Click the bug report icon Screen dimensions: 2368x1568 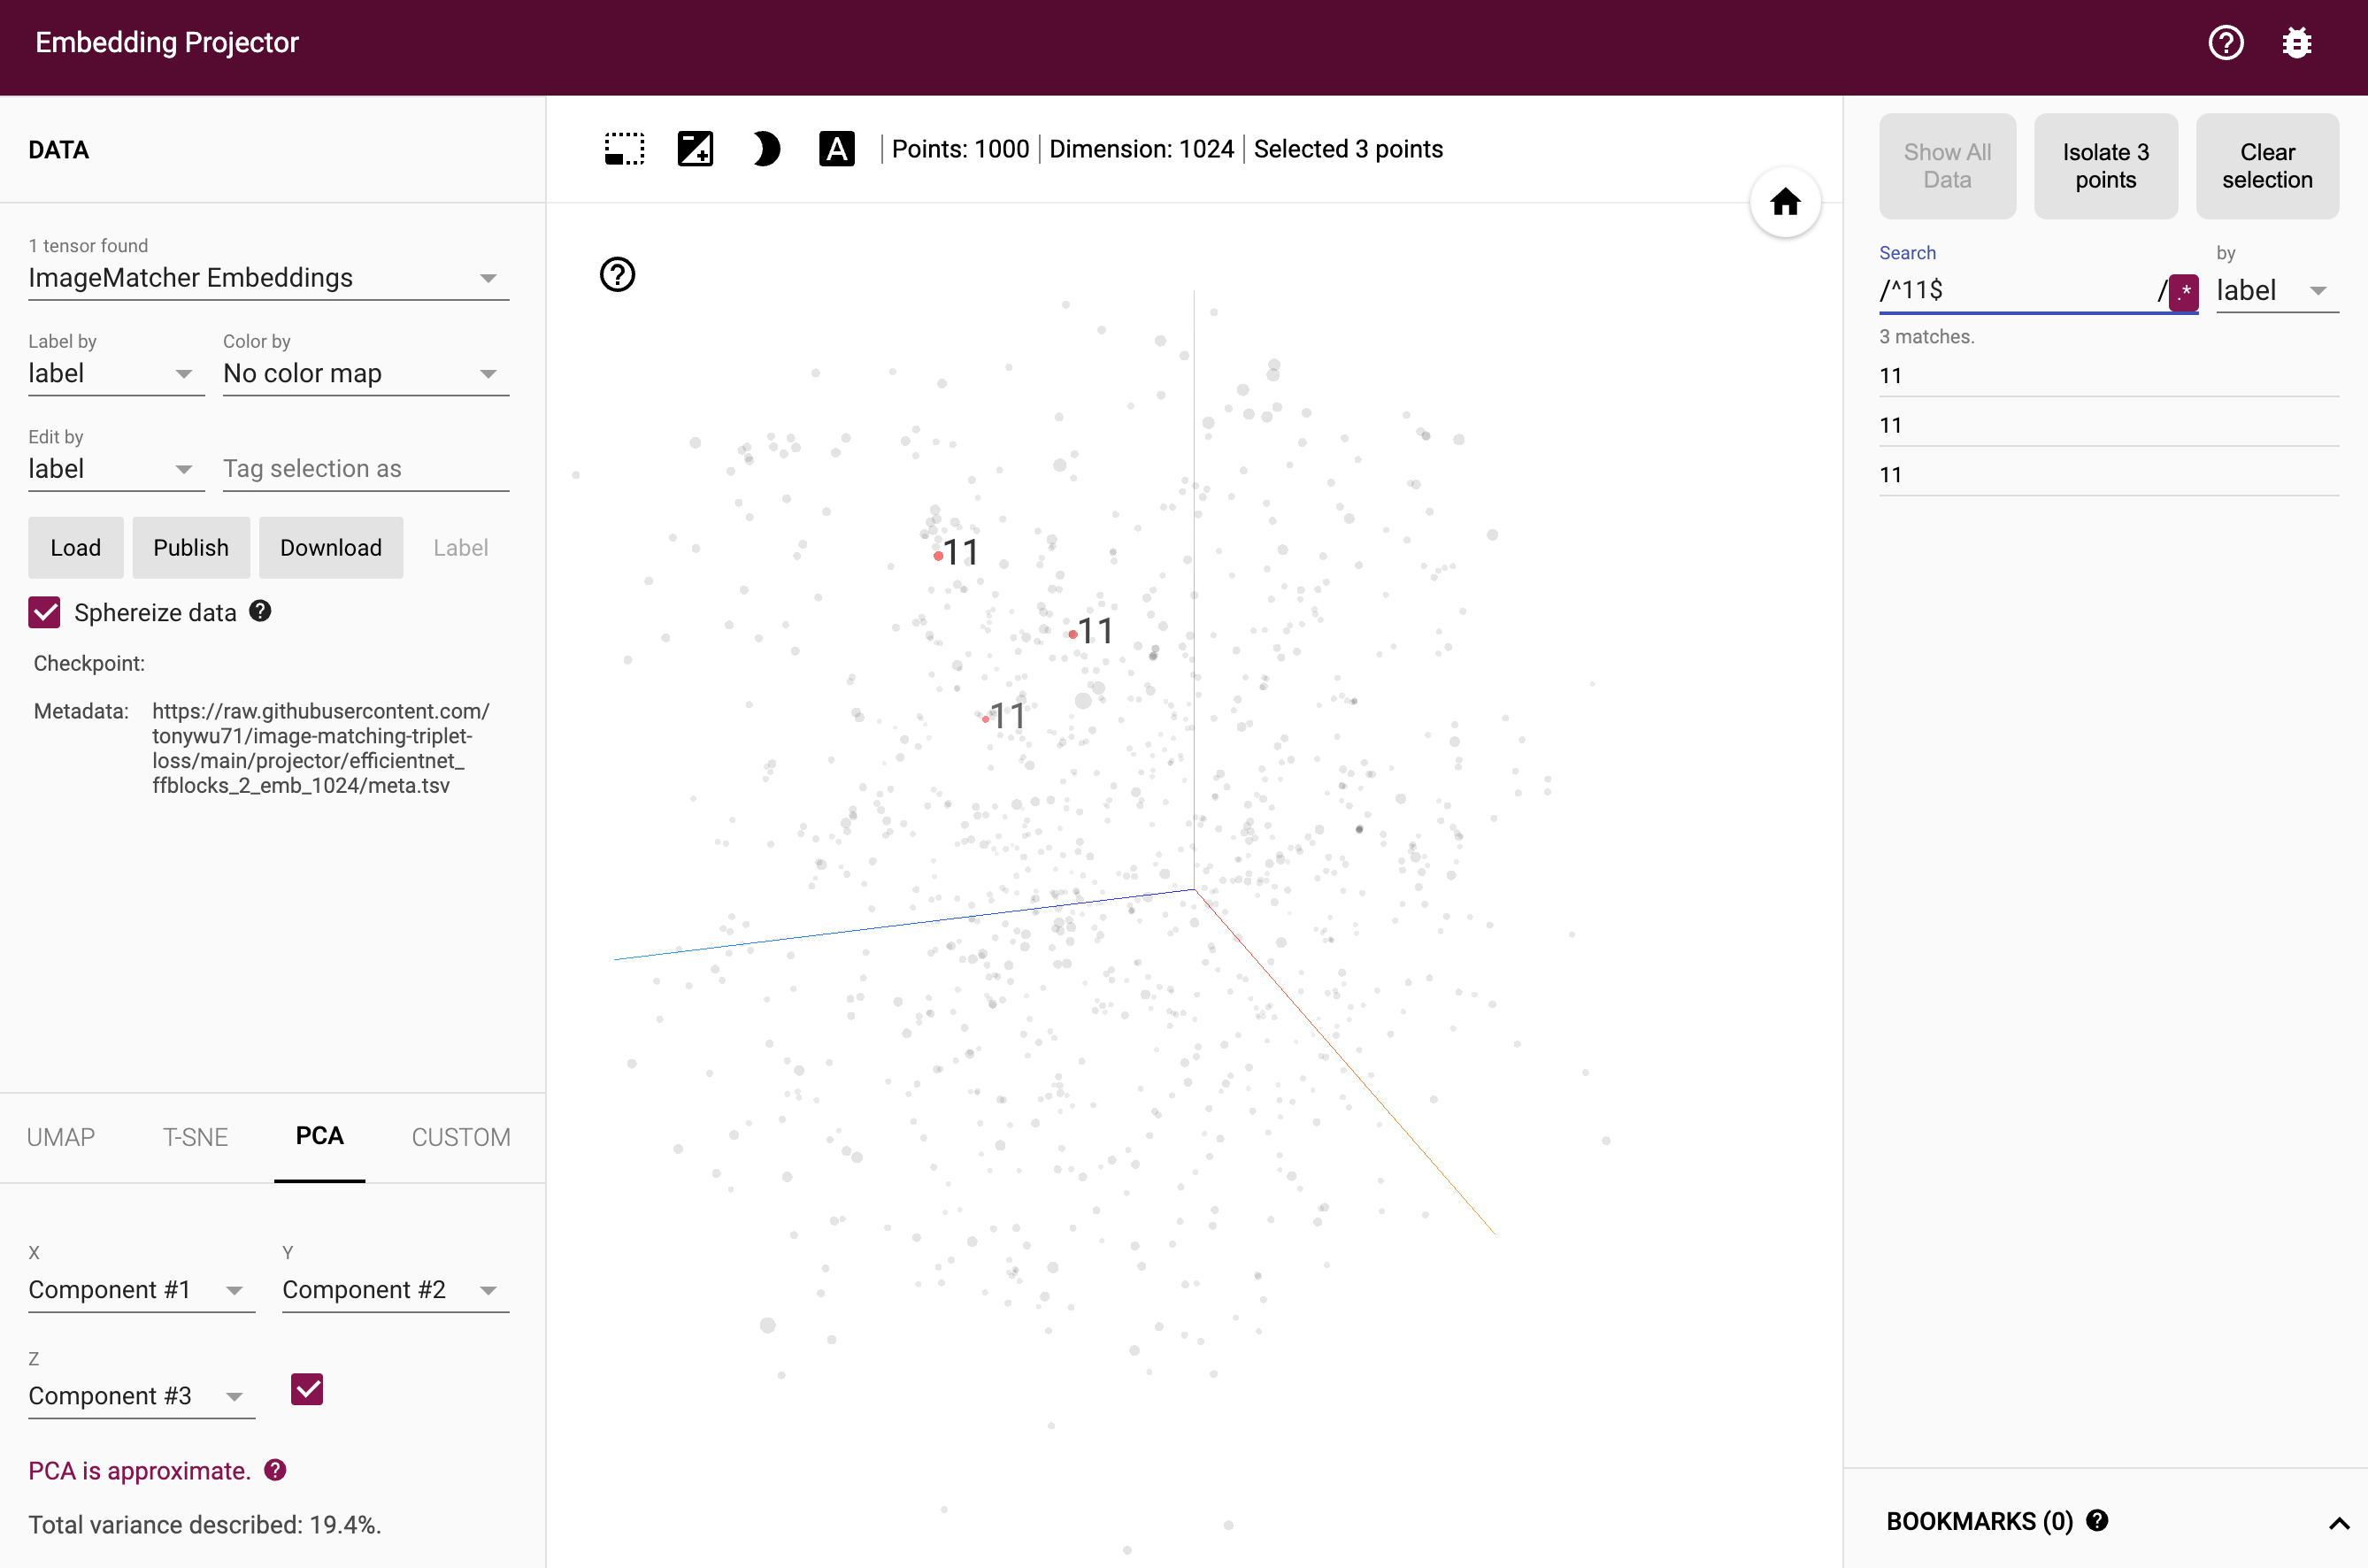[x=2296, y=43]
